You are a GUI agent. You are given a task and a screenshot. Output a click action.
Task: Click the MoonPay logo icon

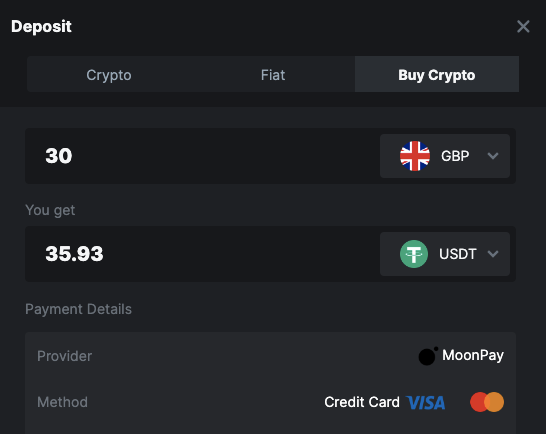(x=428, y=356)
